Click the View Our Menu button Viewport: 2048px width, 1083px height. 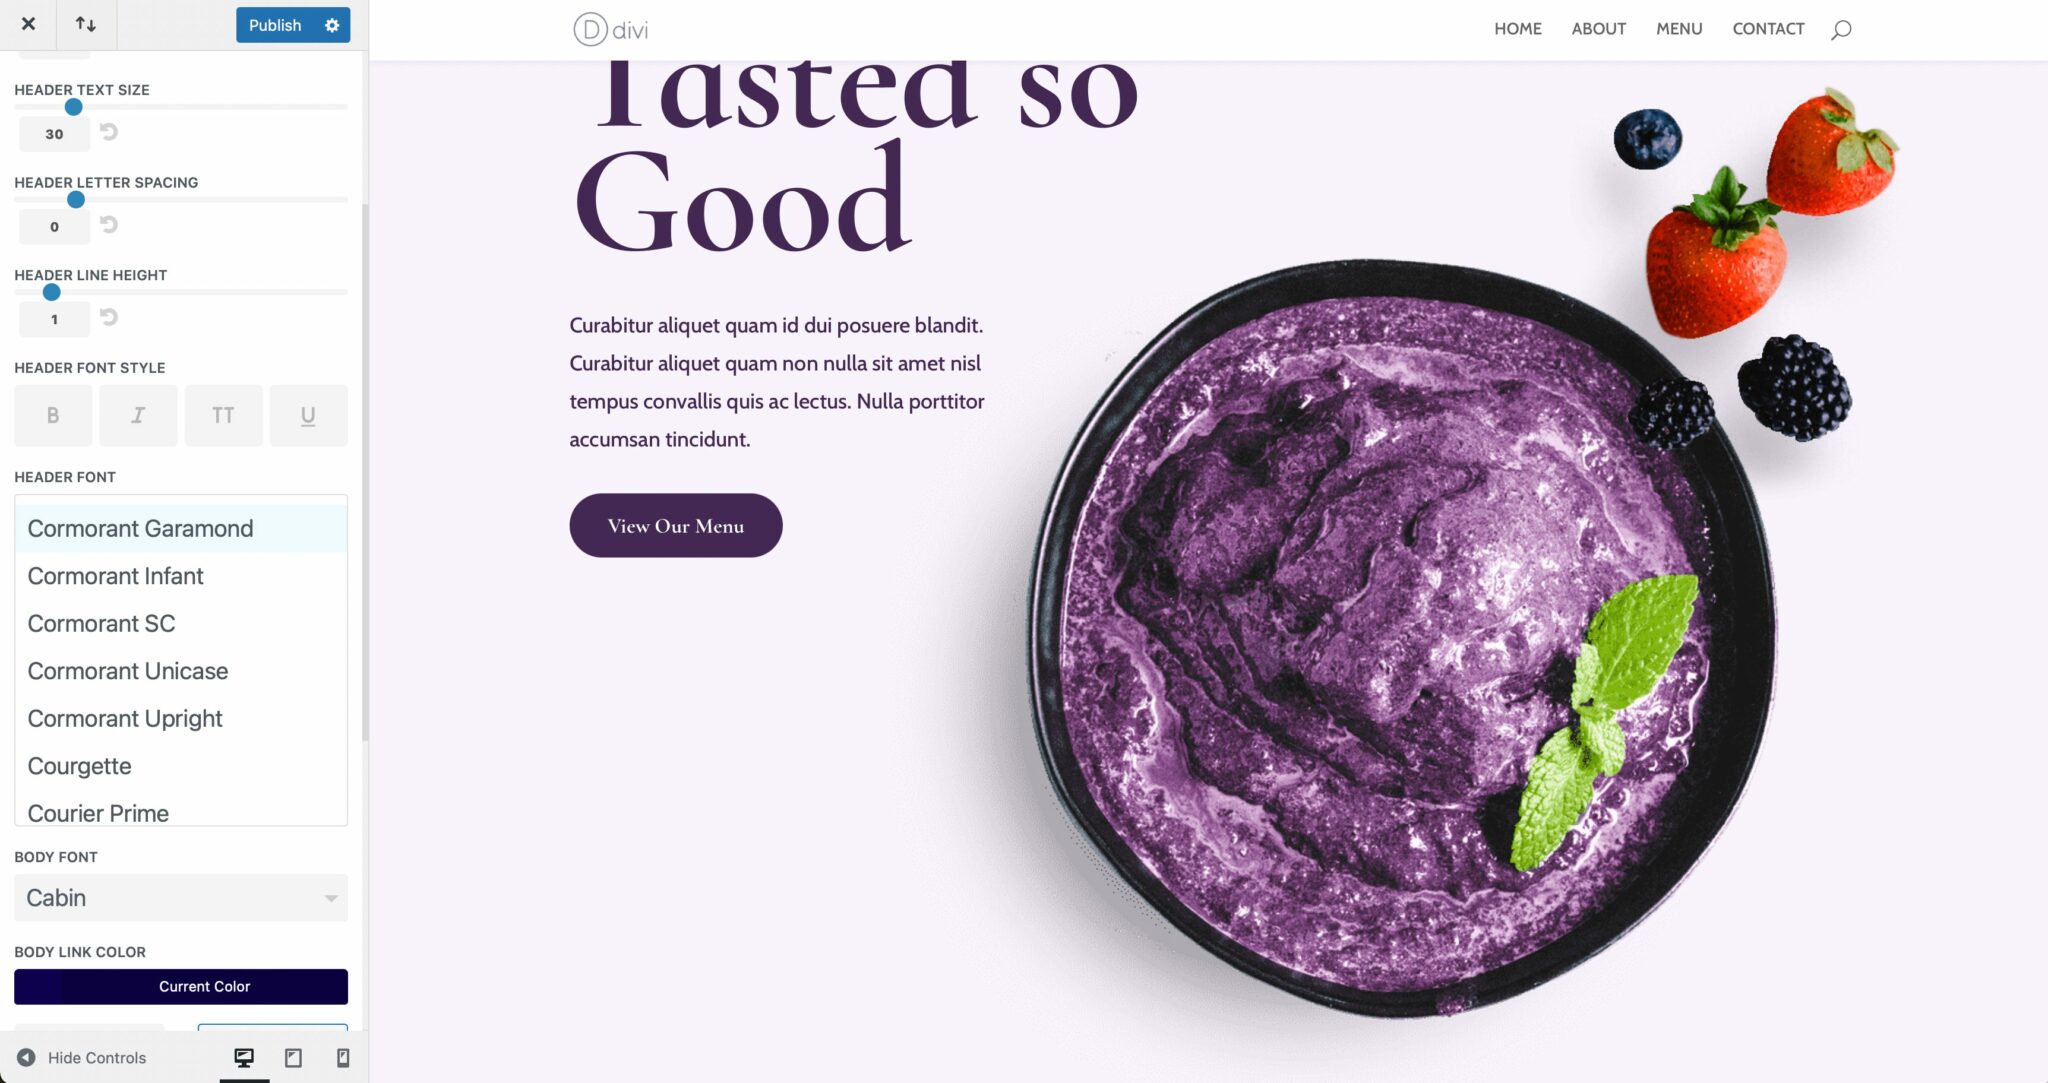[x=675, y=525]
